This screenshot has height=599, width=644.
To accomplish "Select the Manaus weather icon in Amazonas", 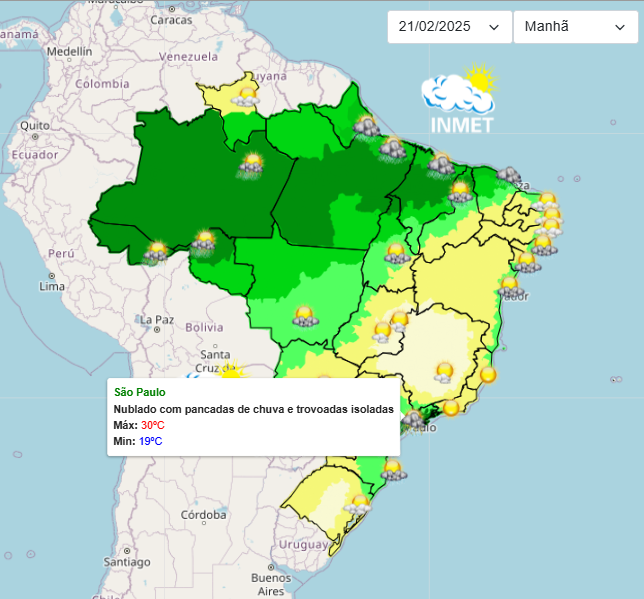I will (251, 164).
